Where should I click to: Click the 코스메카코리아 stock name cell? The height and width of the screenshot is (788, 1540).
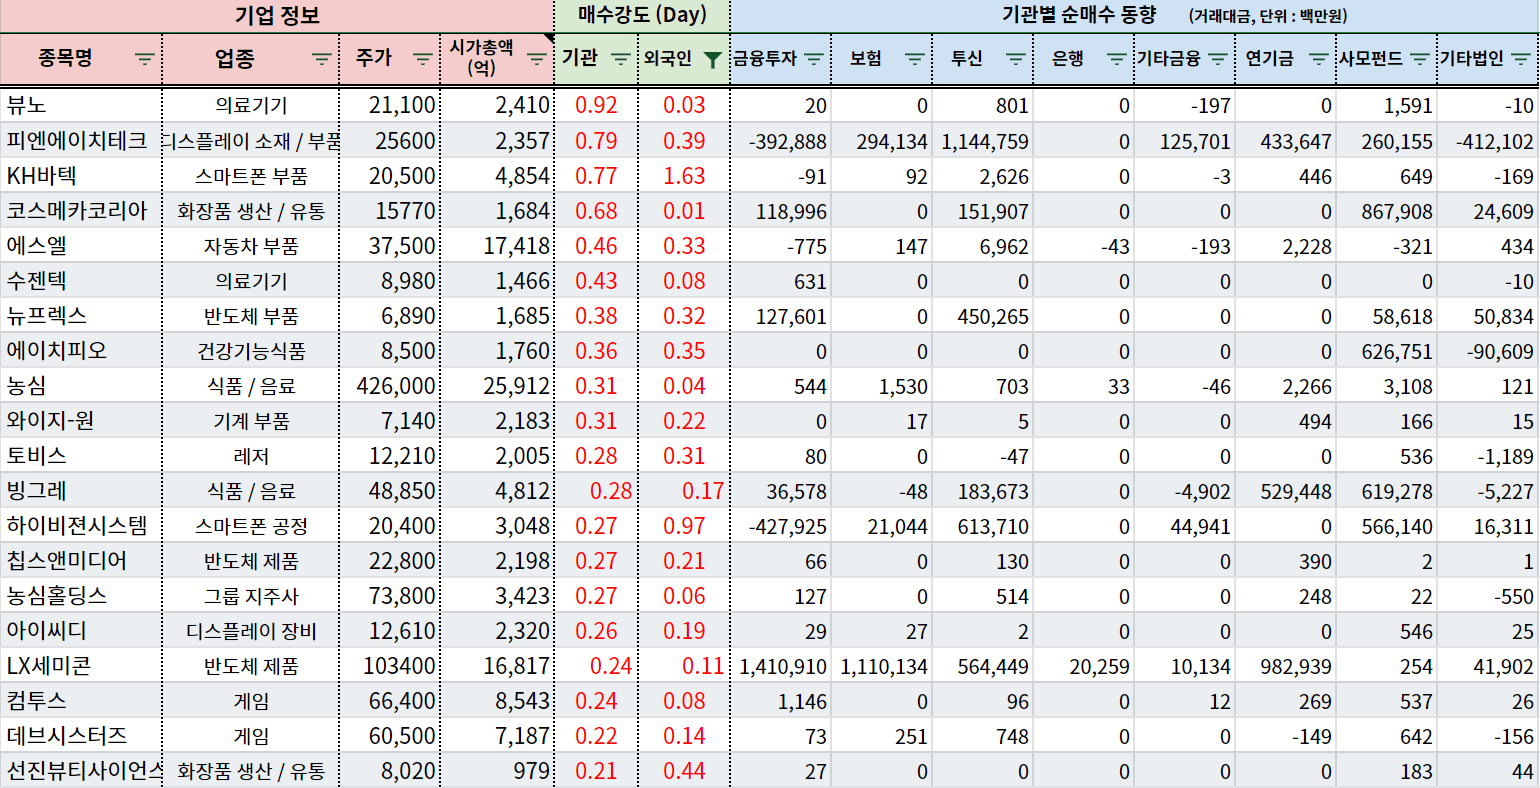click(81, 210)
